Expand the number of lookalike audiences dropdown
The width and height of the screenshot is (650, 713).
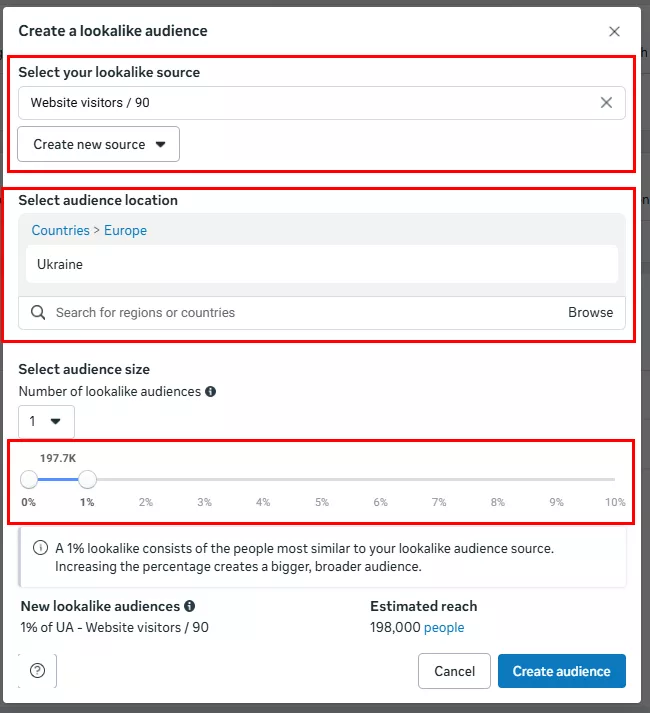point(46,421)
